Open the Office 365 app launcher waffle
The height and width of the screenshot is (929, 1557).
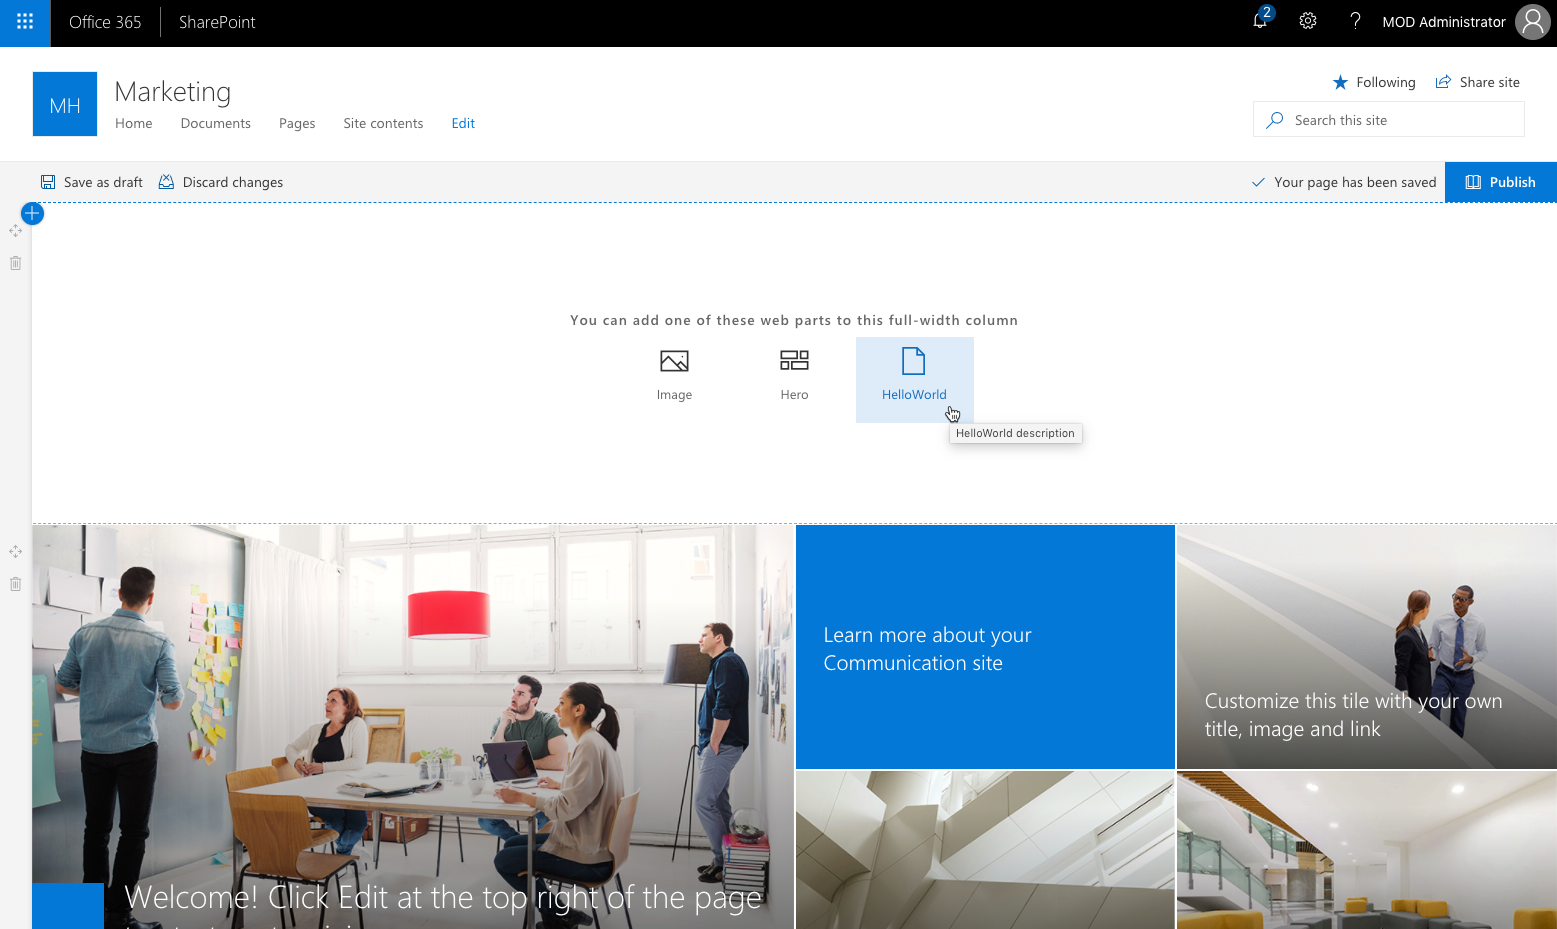tap(25, 22)
